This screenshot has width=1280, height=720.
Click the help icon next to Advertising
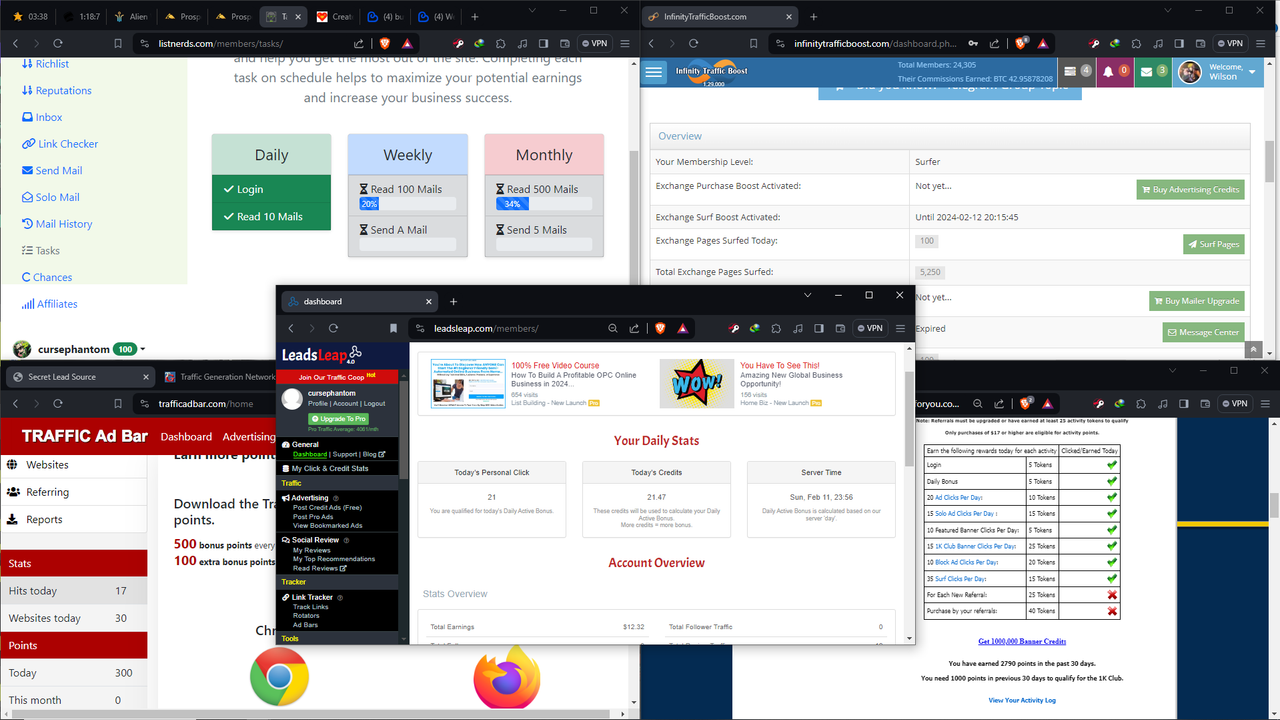point(336,497)
